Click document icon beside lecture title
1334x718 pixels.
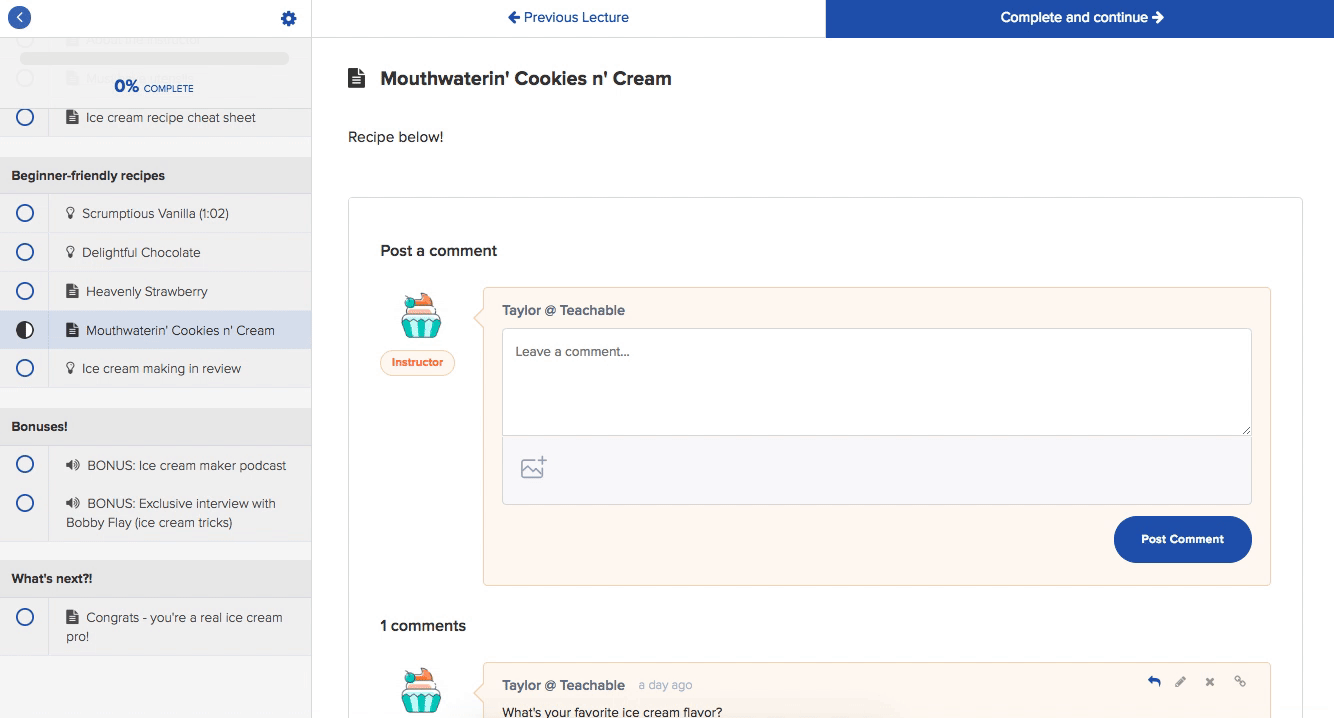[356, 78]
